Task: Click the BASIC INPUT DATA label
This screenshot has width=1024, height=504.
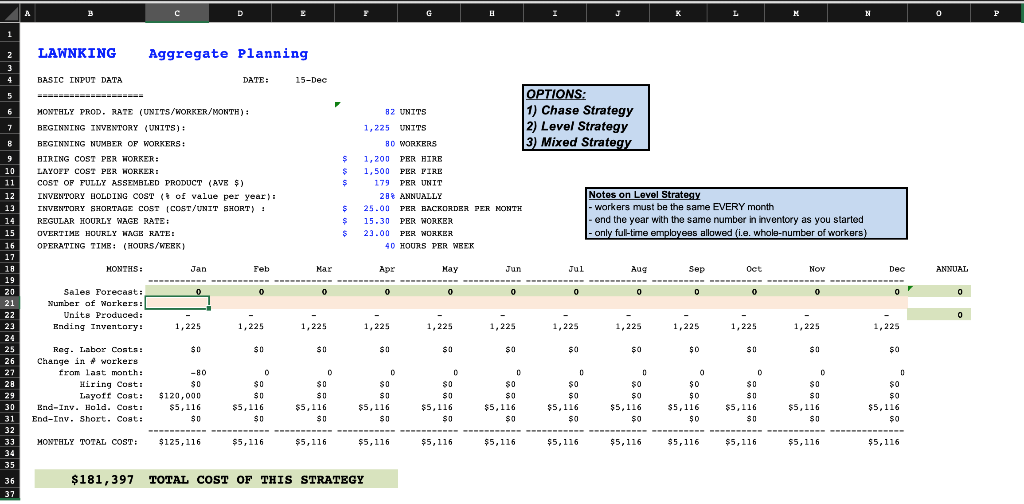Action: pyautogui.click(x=80, y=80)
